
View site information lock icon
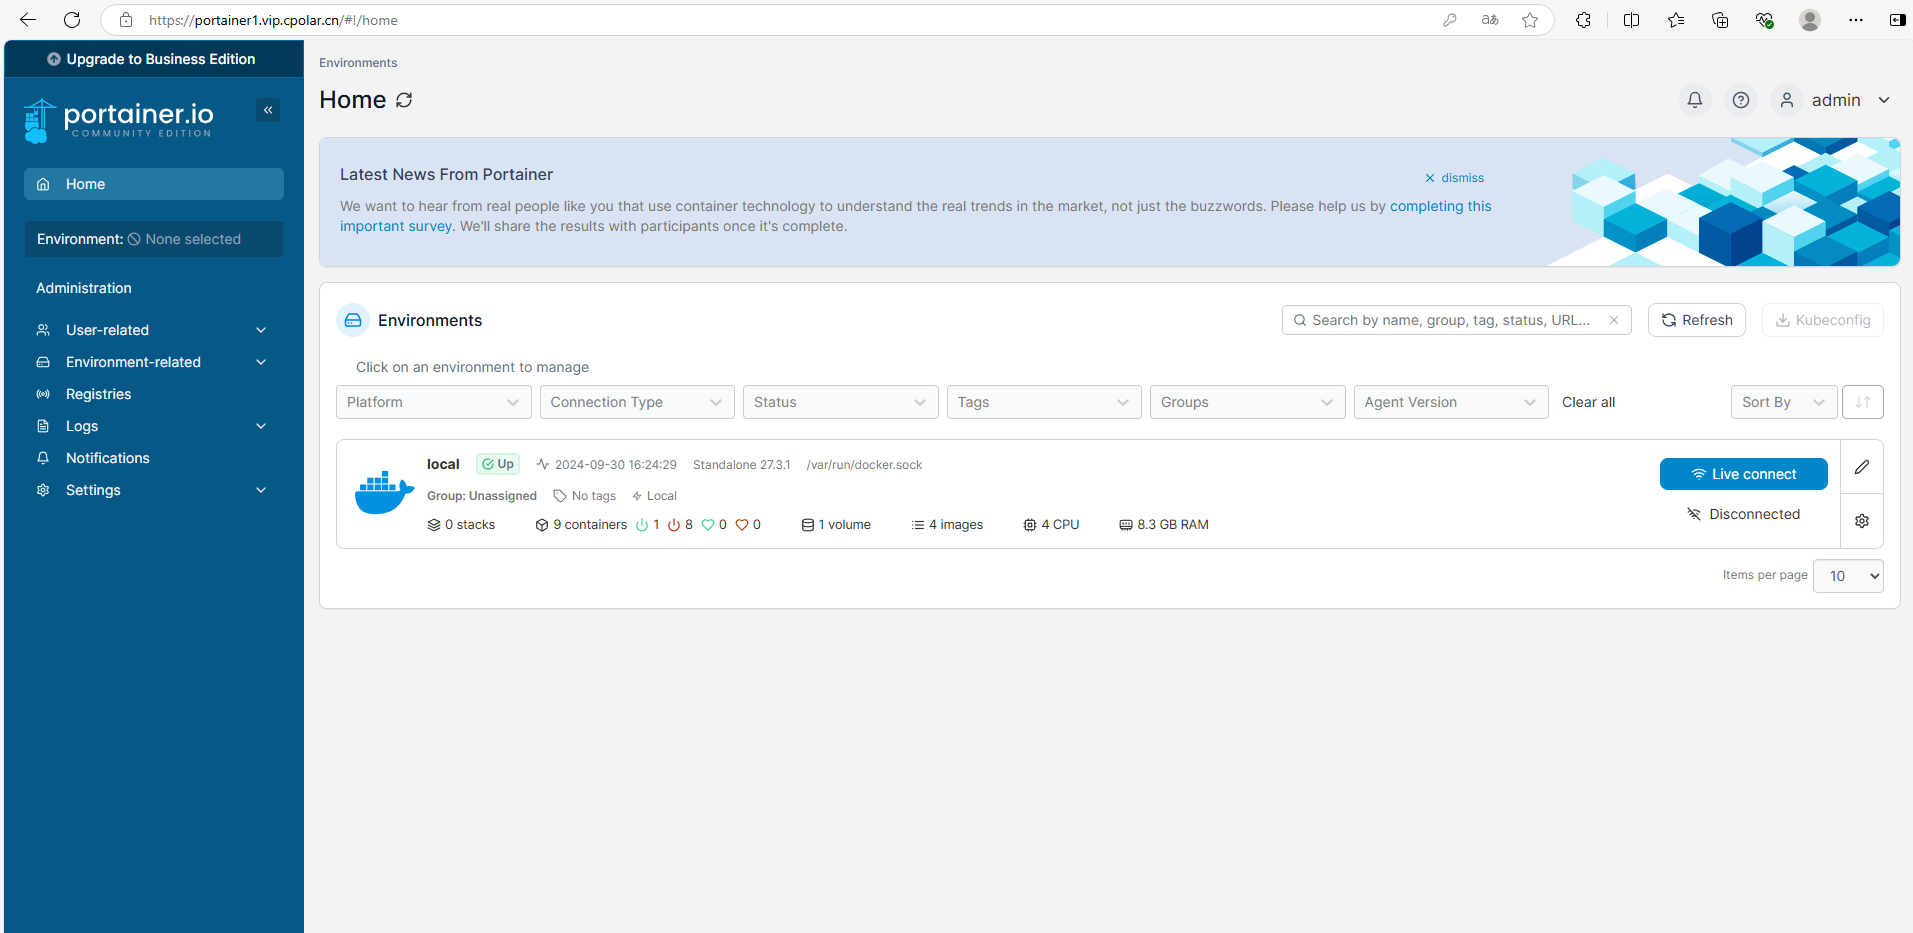(x=126, y=20)
